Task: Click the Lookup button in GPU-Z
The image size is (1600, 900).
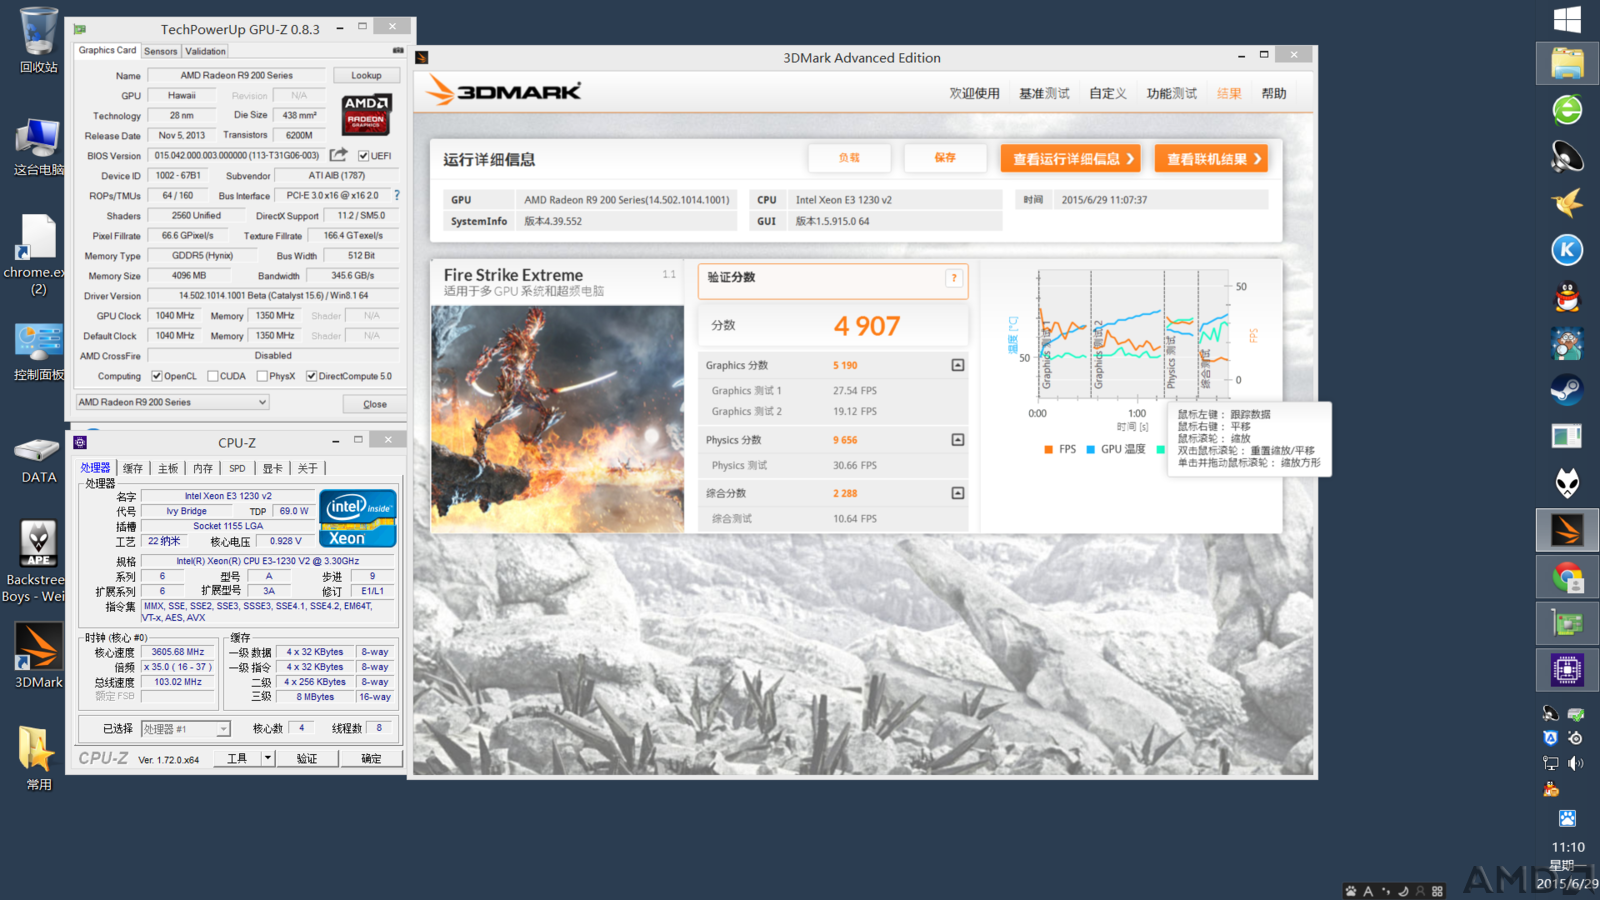Action: pos(366,75)
